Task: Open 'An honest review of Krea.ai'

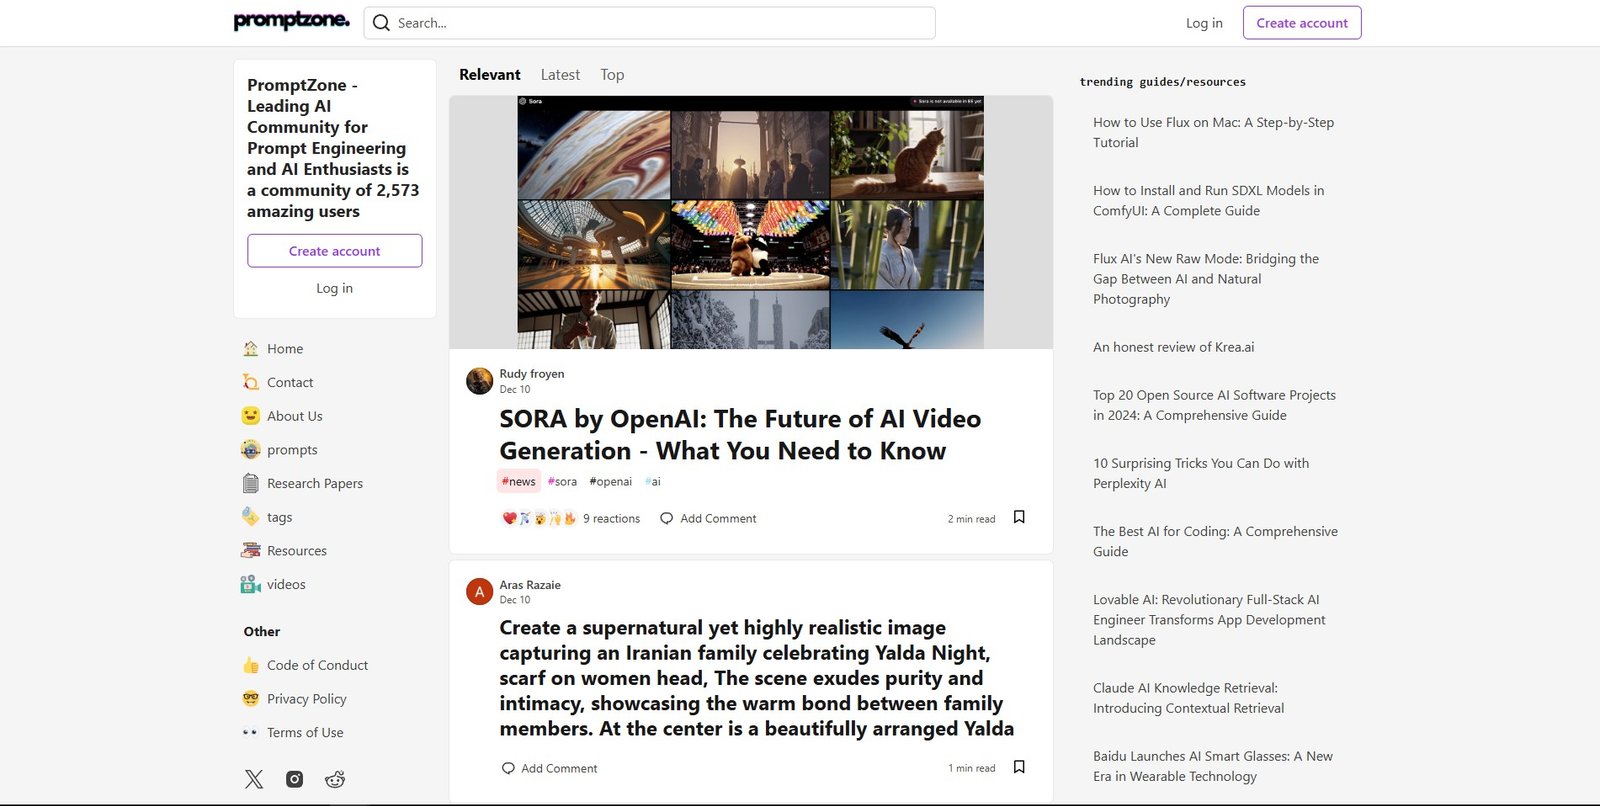Action: point(1173,347)
